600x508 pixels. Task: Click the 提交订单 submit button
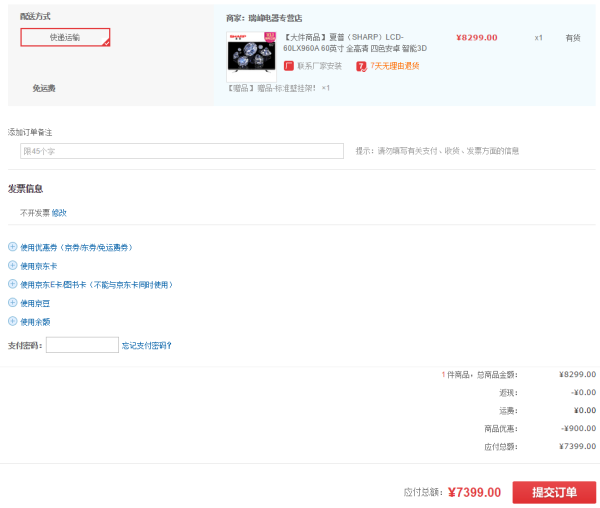(554, 492)
